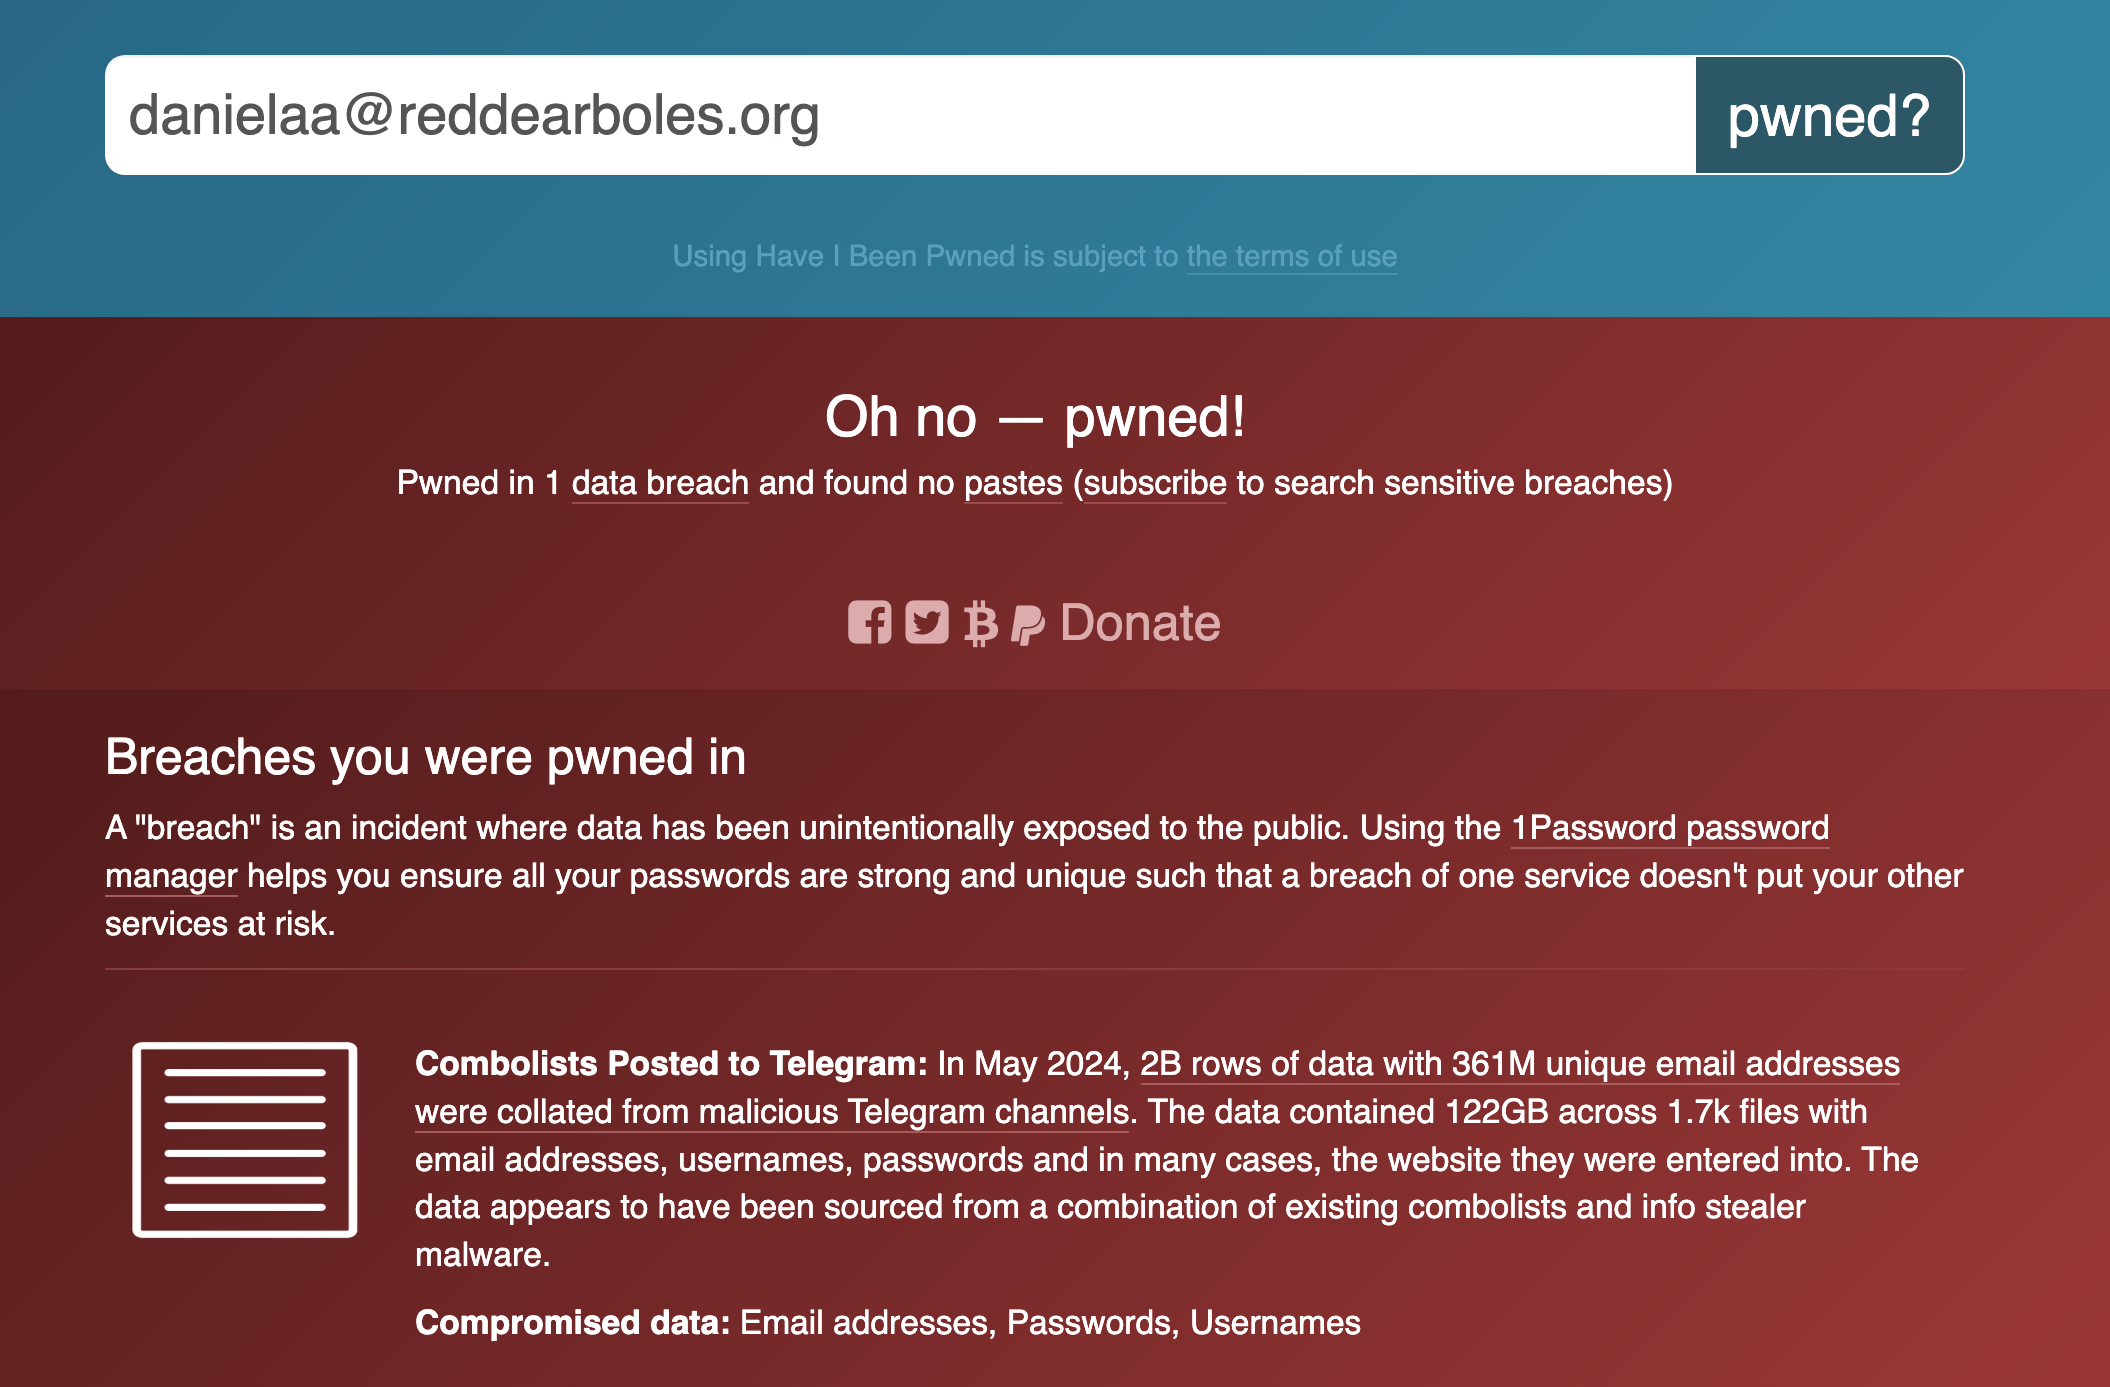Click the 'manager' underlined link text
The image size is (2110, 1387).
click(171, 876)
